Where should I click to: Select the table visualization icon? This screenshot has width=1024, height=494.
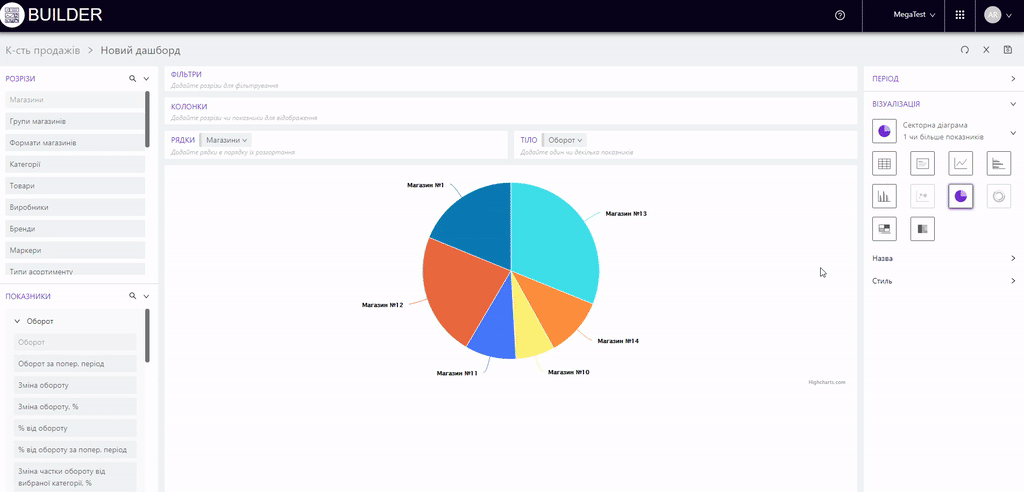(x=884, y=163)
